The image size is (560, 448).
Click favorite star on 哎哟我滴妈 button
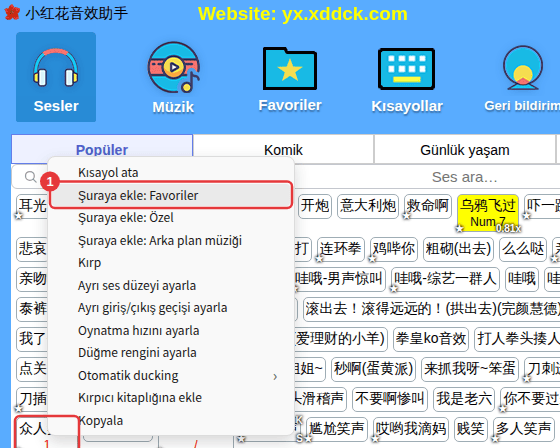[x=375, y=439]
